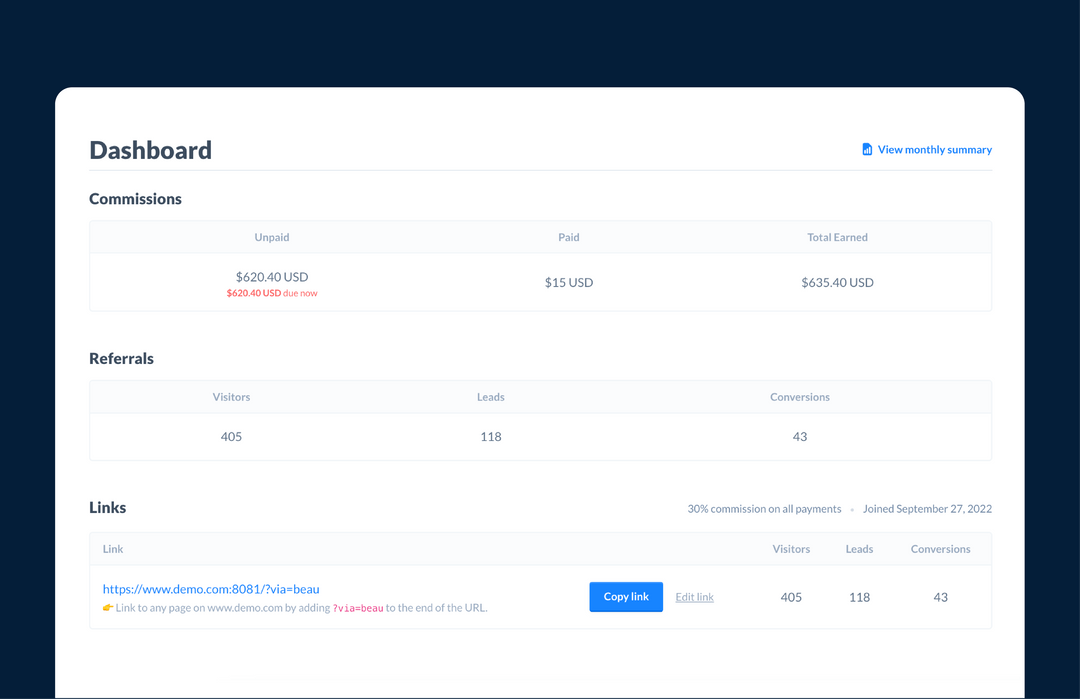The image size is (1080, 699).
Task: Click the Paid column header
Action: click(568, 237)
